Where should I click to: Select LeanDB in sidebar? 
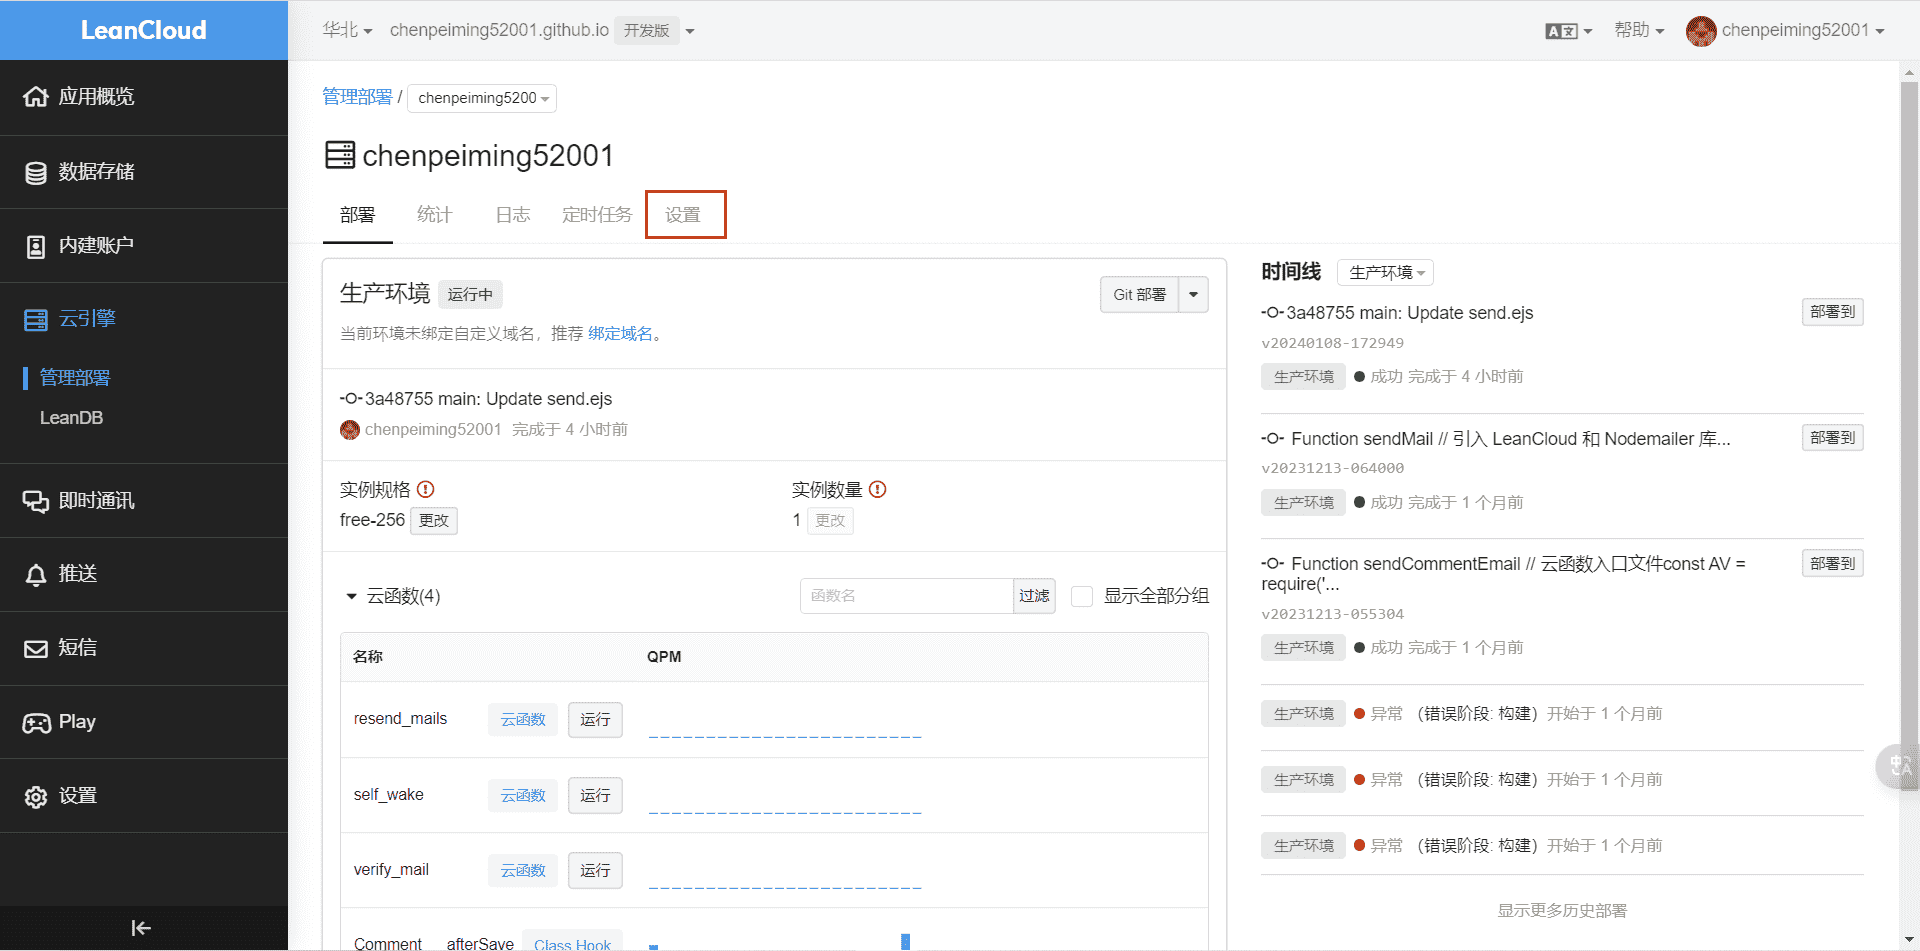coord(71,418)
